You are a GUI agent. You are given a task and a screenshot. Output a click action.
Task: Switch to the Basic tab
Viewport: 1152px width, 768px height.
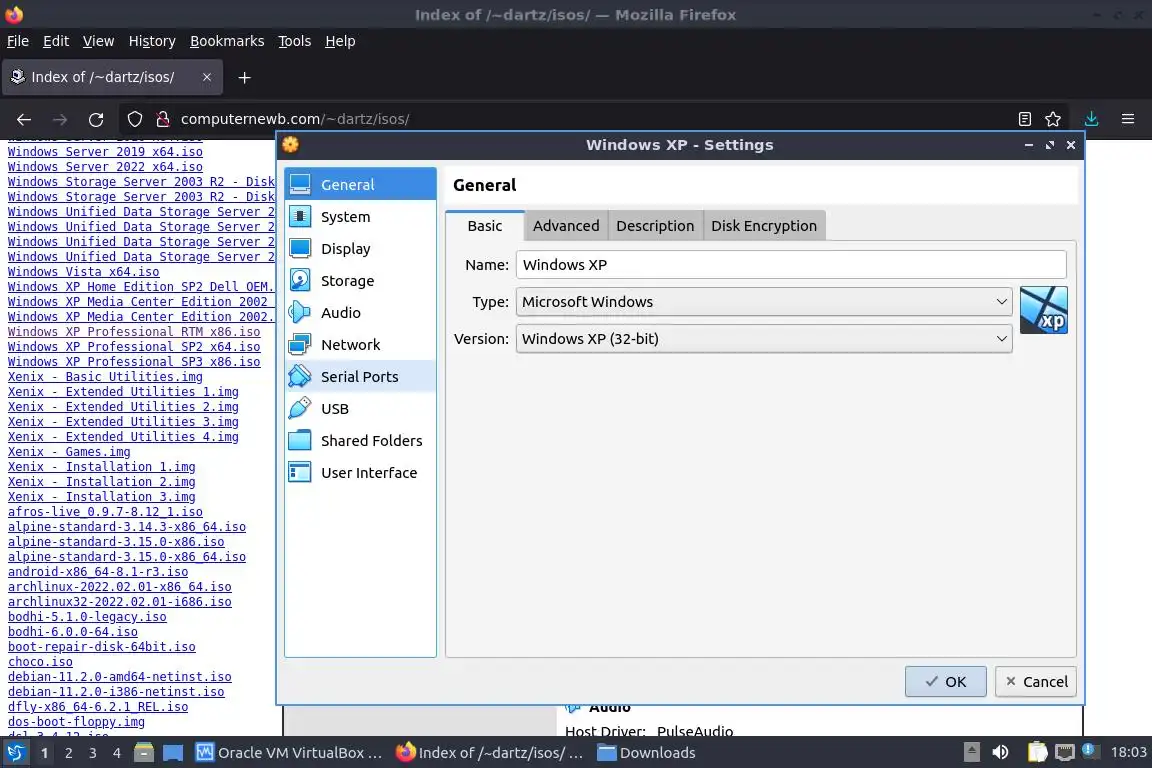(485, 226)
